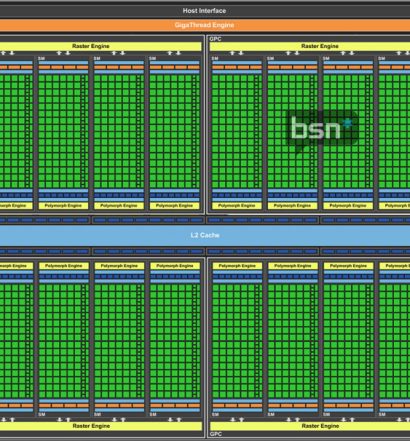Select the orange GigaThread Engine bar
Viewport: 410px width, 441px height.
point(205,25)
